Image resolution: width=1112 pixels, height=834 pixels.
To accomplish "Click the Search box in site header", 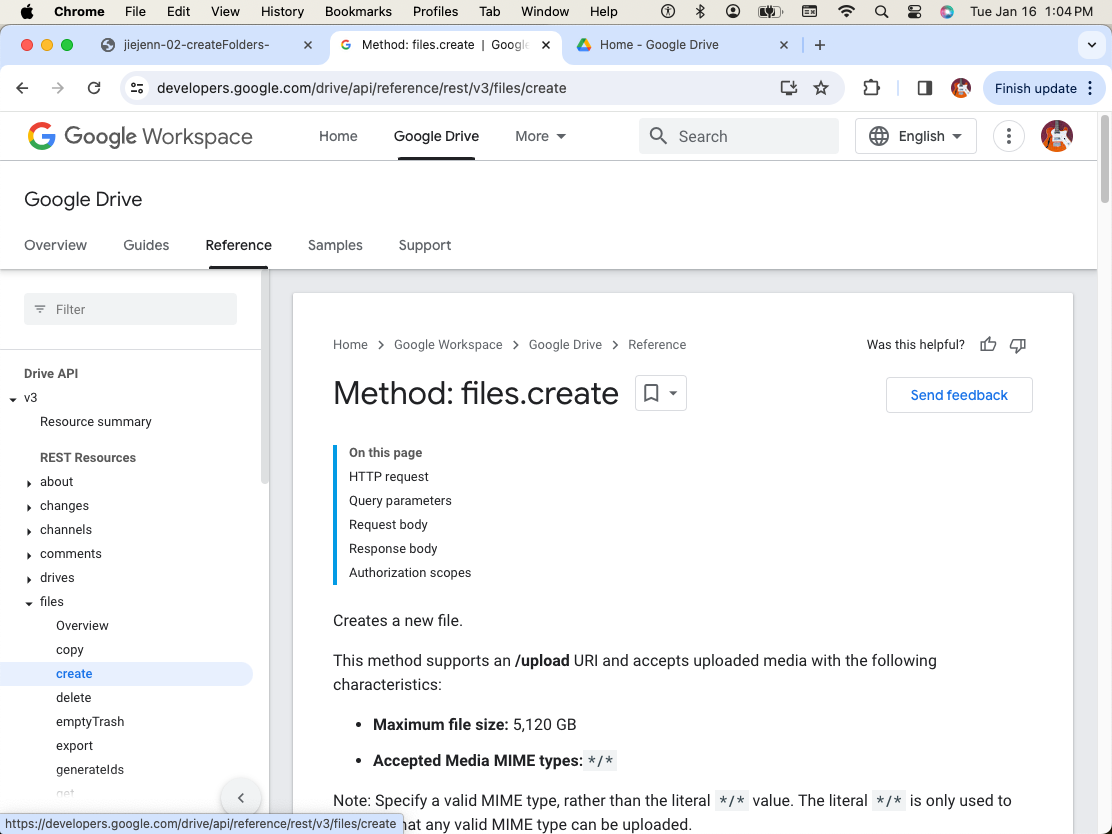I will click(x=739, y=136).
